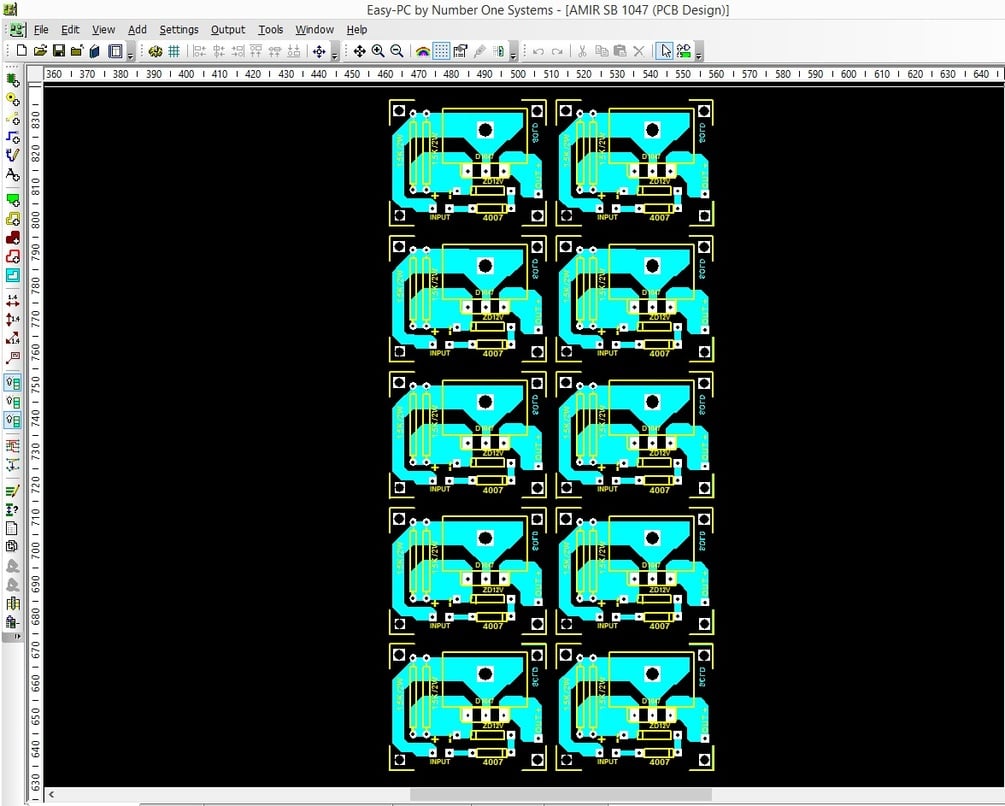Undo the last action
The width and height of the screenshot is (1005, 806).
537,50
